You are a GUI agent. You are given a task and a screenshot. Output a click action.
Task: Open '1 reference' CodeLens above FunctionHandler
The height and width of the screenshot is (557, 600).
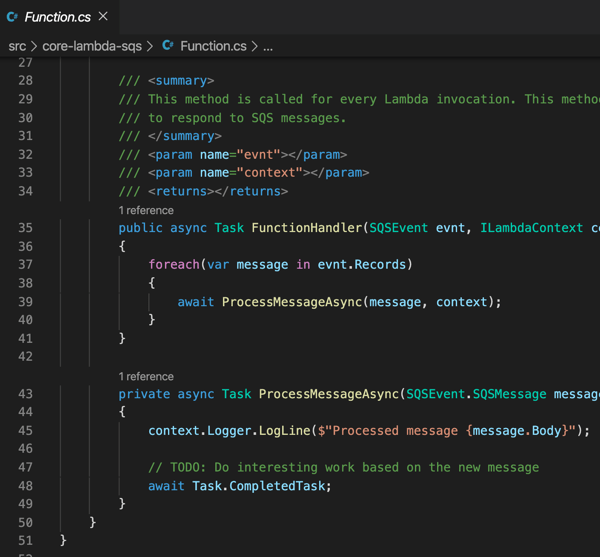tap(146, 210)
